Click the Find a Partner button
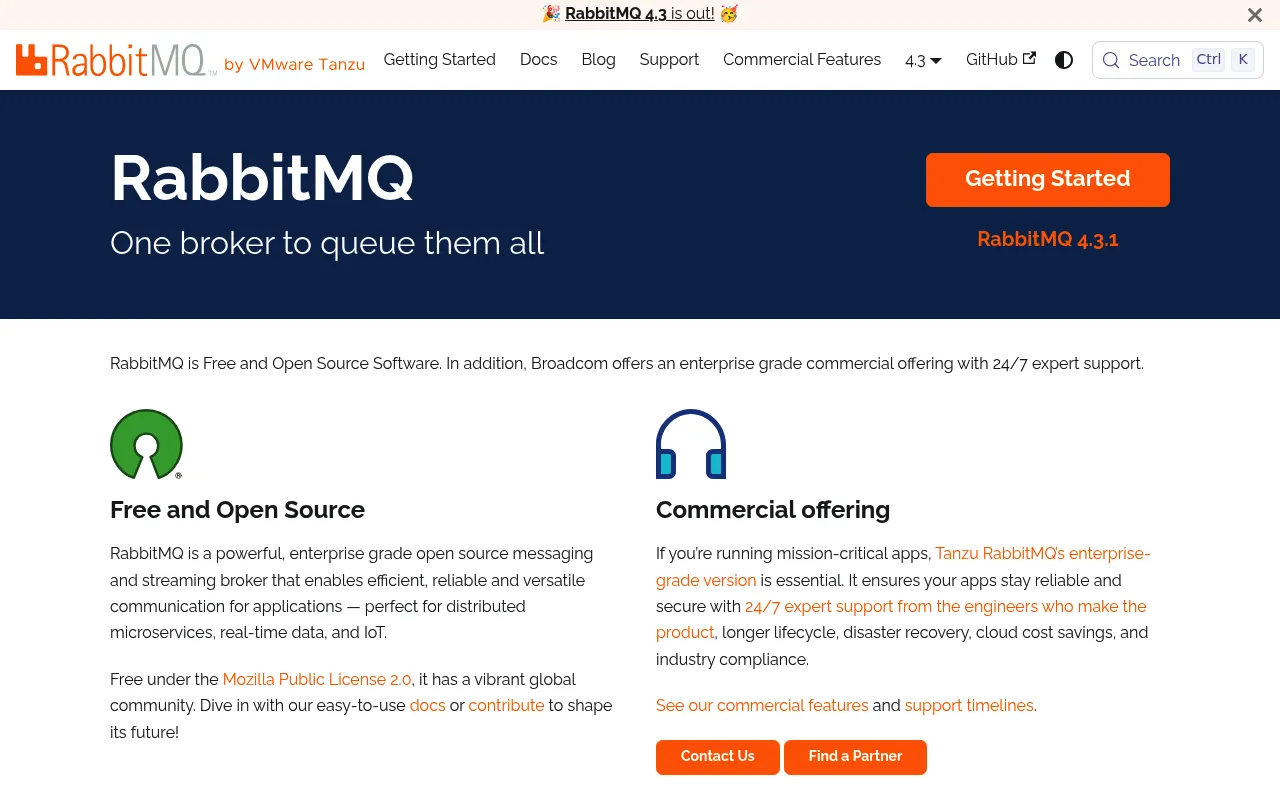1280x800 pixels. pos(855,757)
